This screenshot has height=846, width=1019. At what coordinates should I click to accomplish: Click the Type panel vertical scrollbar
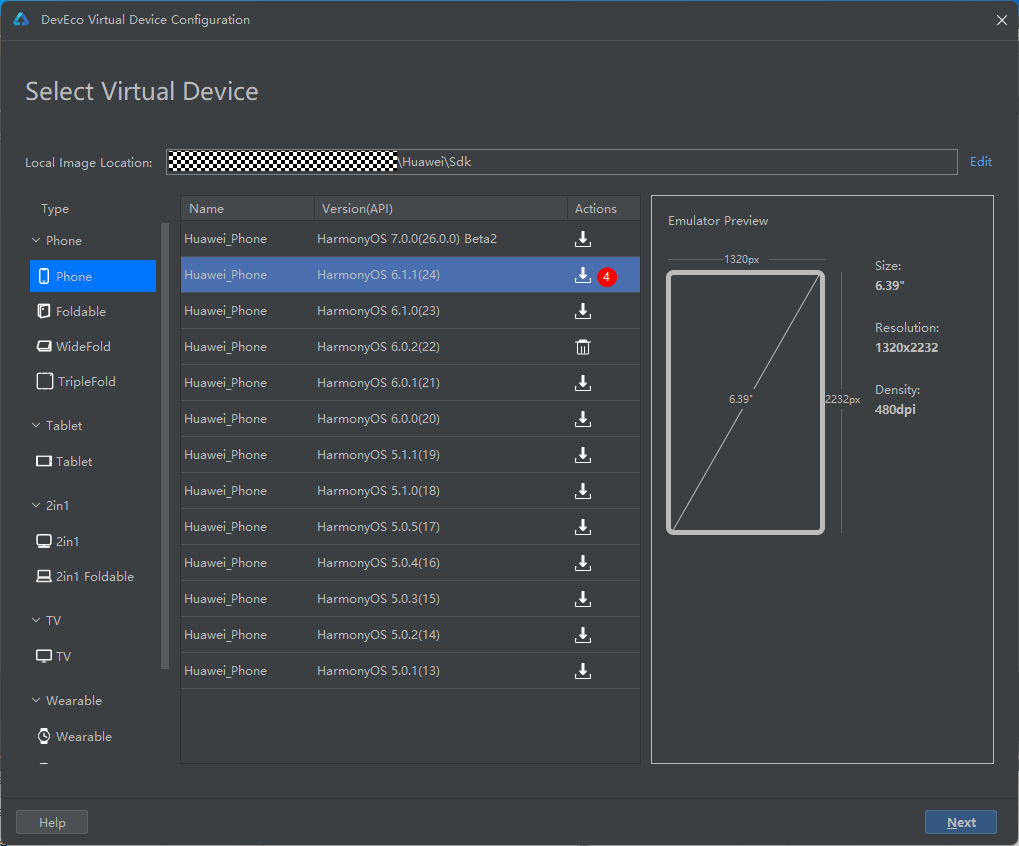pos(164,445)
